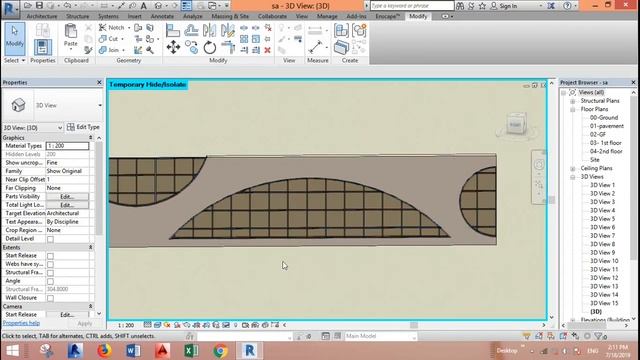This screenshot has width=640, height=360.
Task: Toggle the Detail Level checkbox
Action: pos(50,239)
